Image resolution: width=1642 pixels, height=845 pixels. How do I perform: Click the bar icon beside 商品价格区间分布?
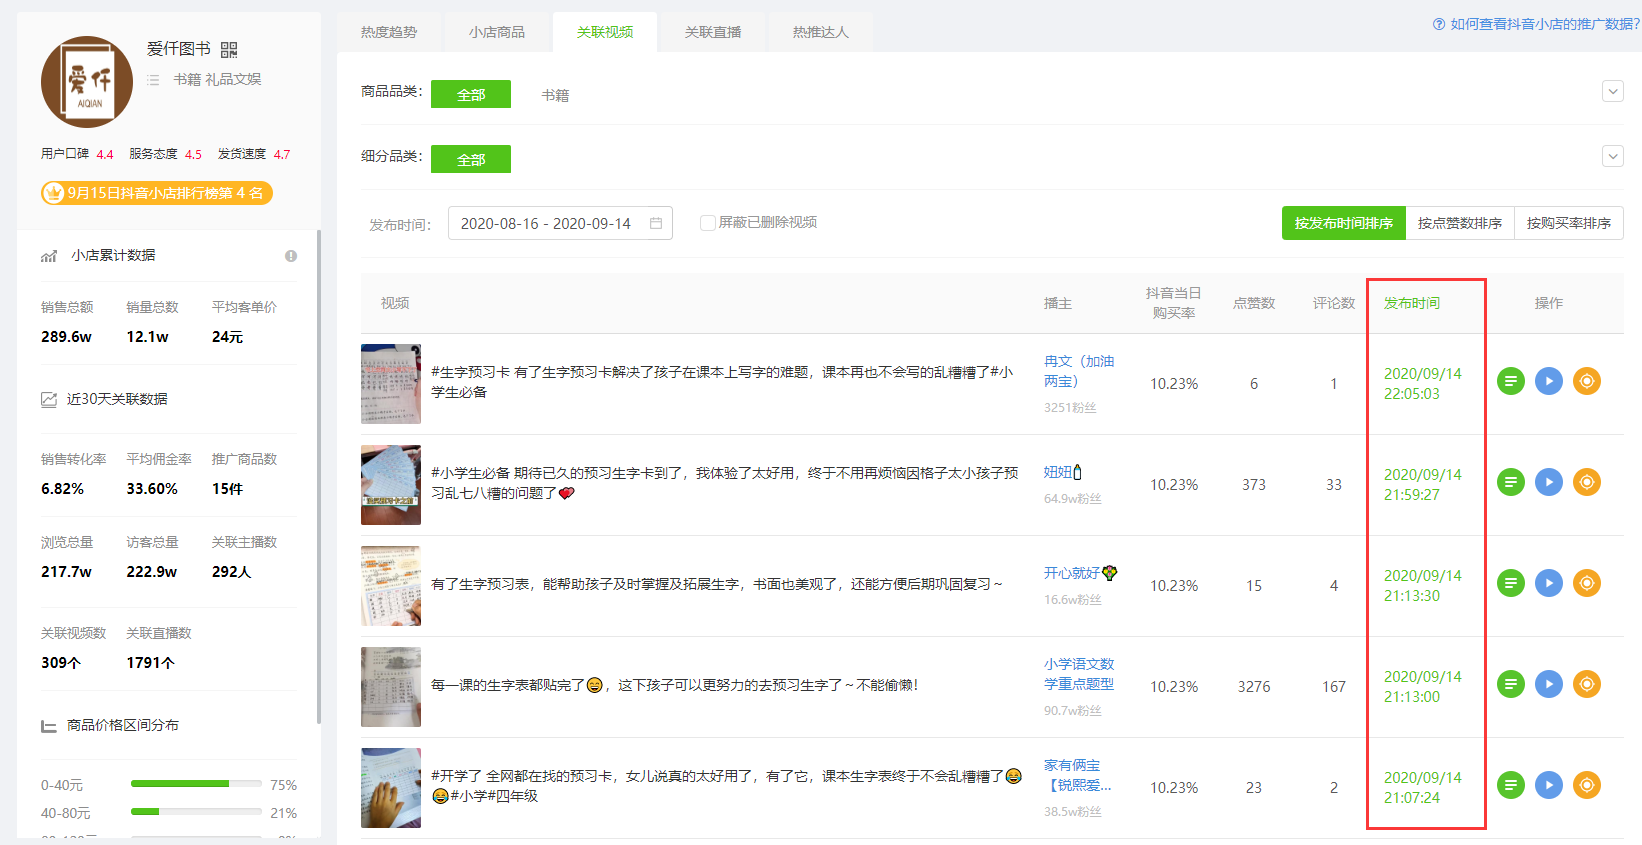(x=49, y=726)
